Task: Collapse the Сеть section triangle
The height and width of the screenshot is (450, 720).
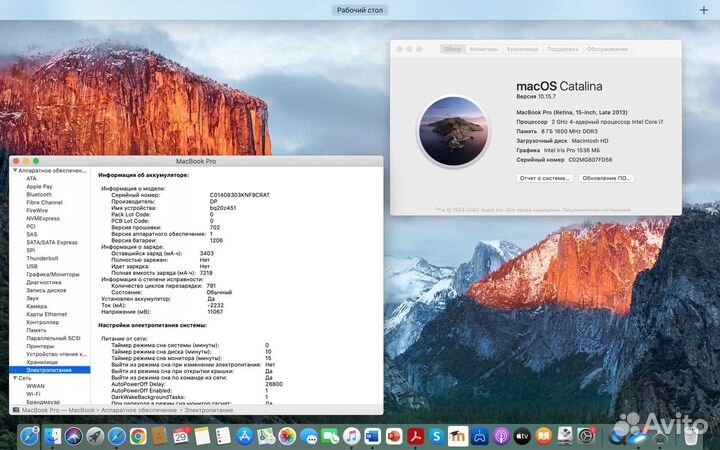Action: (15, 378)
